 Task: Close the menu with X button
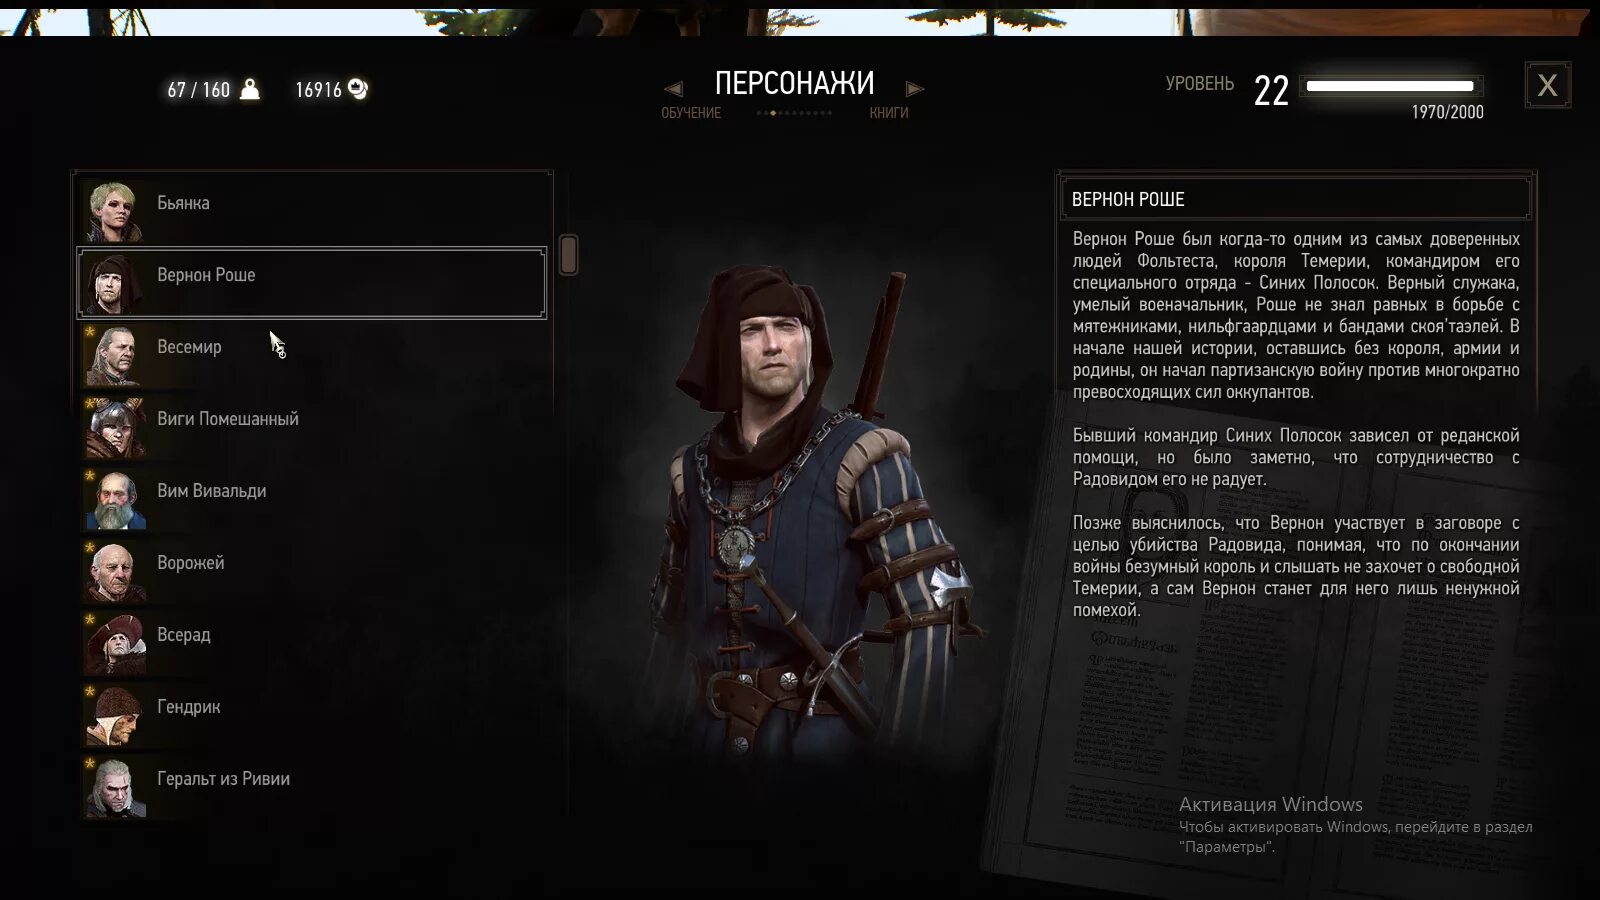click(x=1547, y=85)
